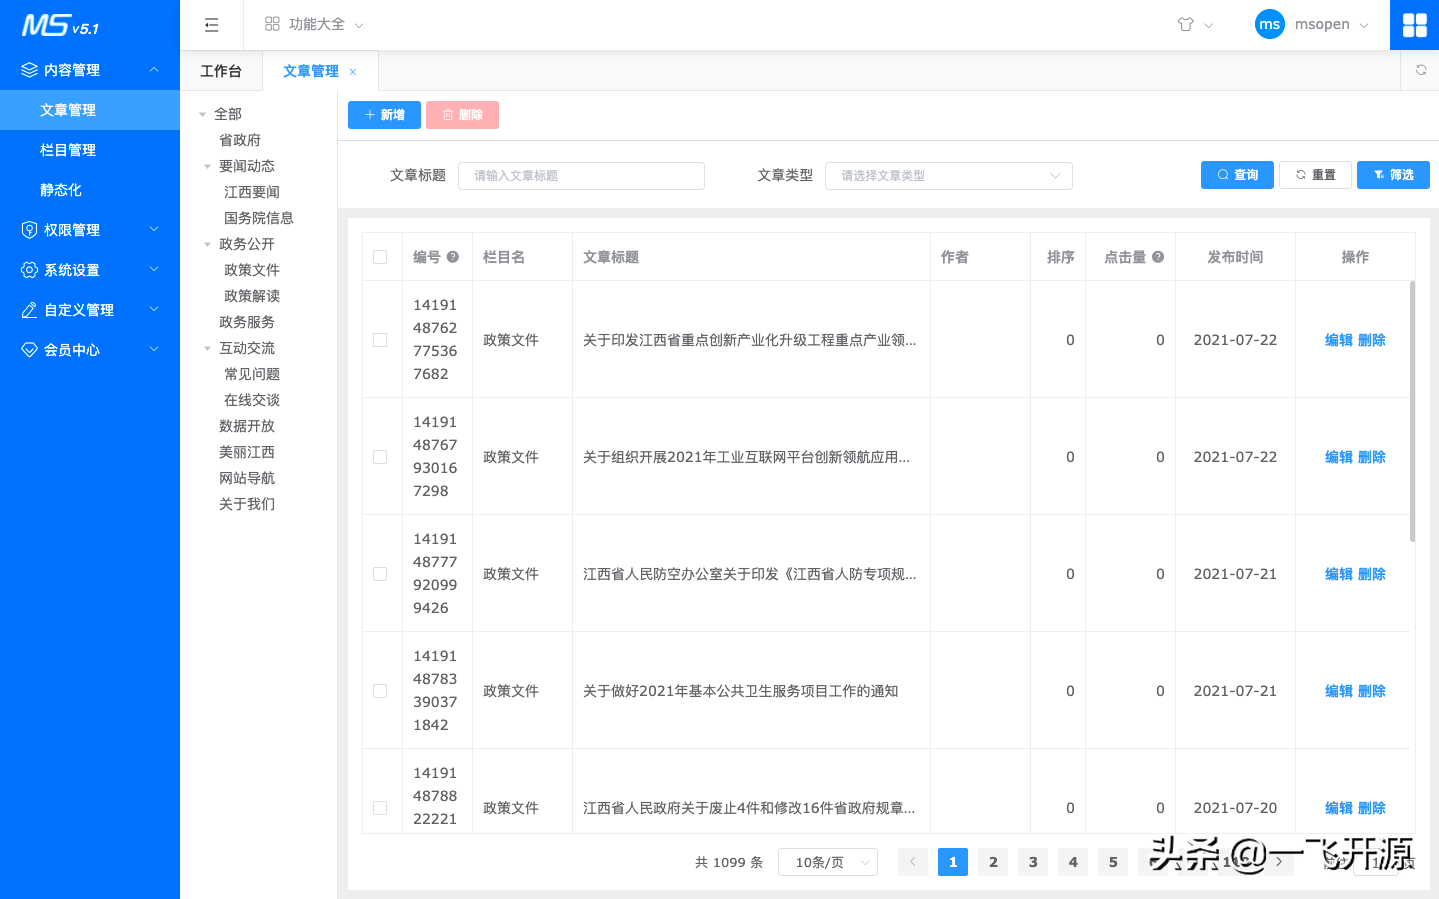
Task: Refresh the page using the reload icon
Action: coord(1420,70)
